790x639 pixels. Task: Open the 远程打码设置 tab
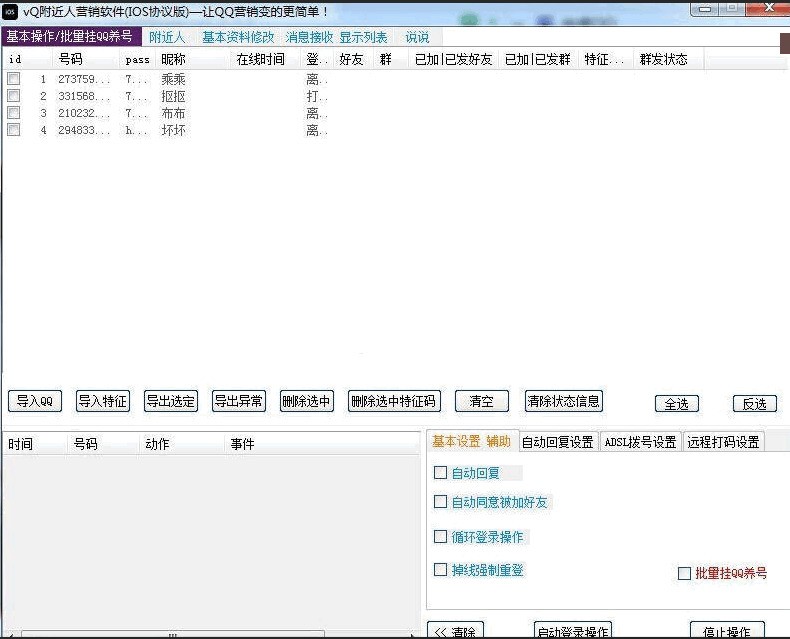pyautogui.click(x=723, y=442)
